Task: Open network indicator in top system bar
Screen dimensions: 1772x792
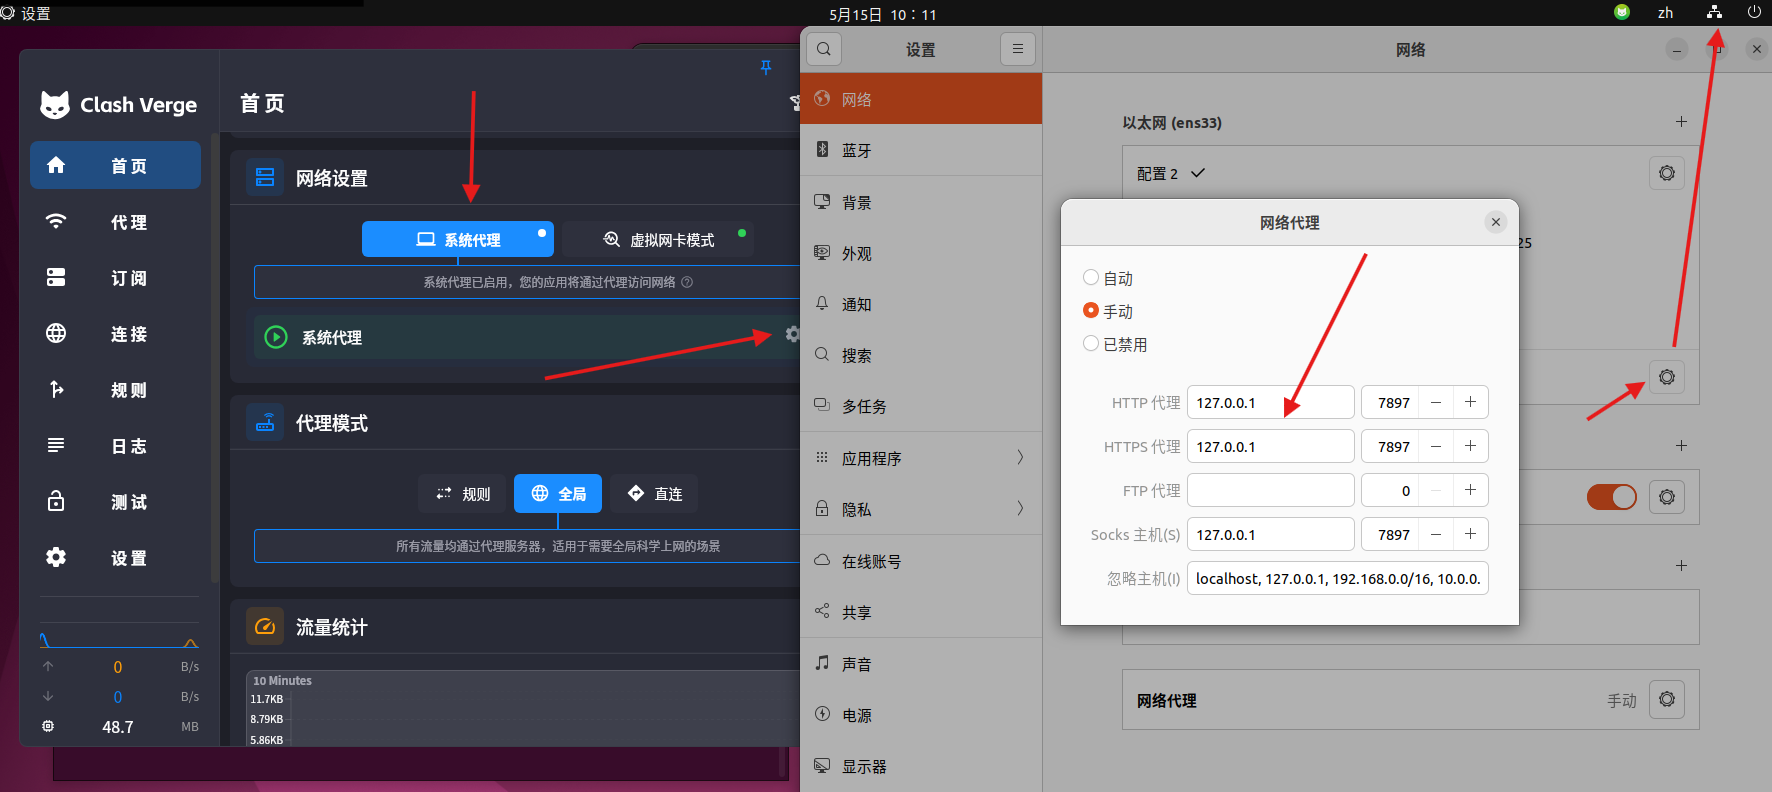Action: pos(1714,12)
